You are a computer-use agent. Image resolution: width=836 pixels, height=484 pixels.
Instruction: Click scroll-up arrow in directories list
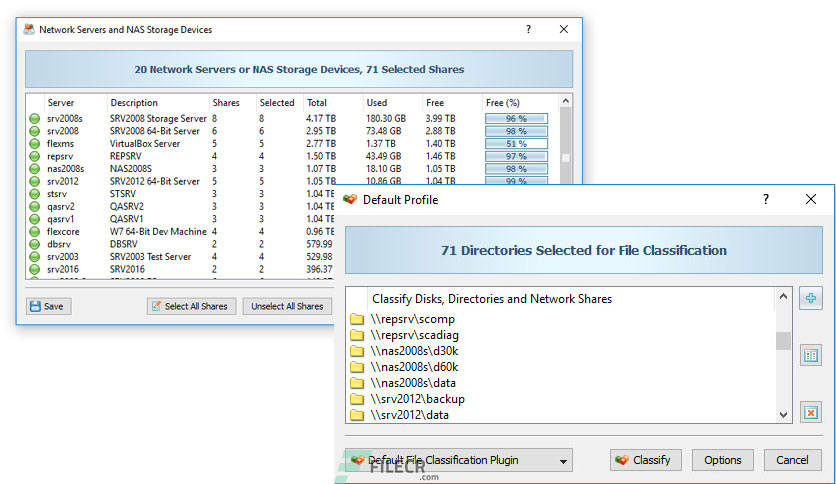click(x=783, y=296)
